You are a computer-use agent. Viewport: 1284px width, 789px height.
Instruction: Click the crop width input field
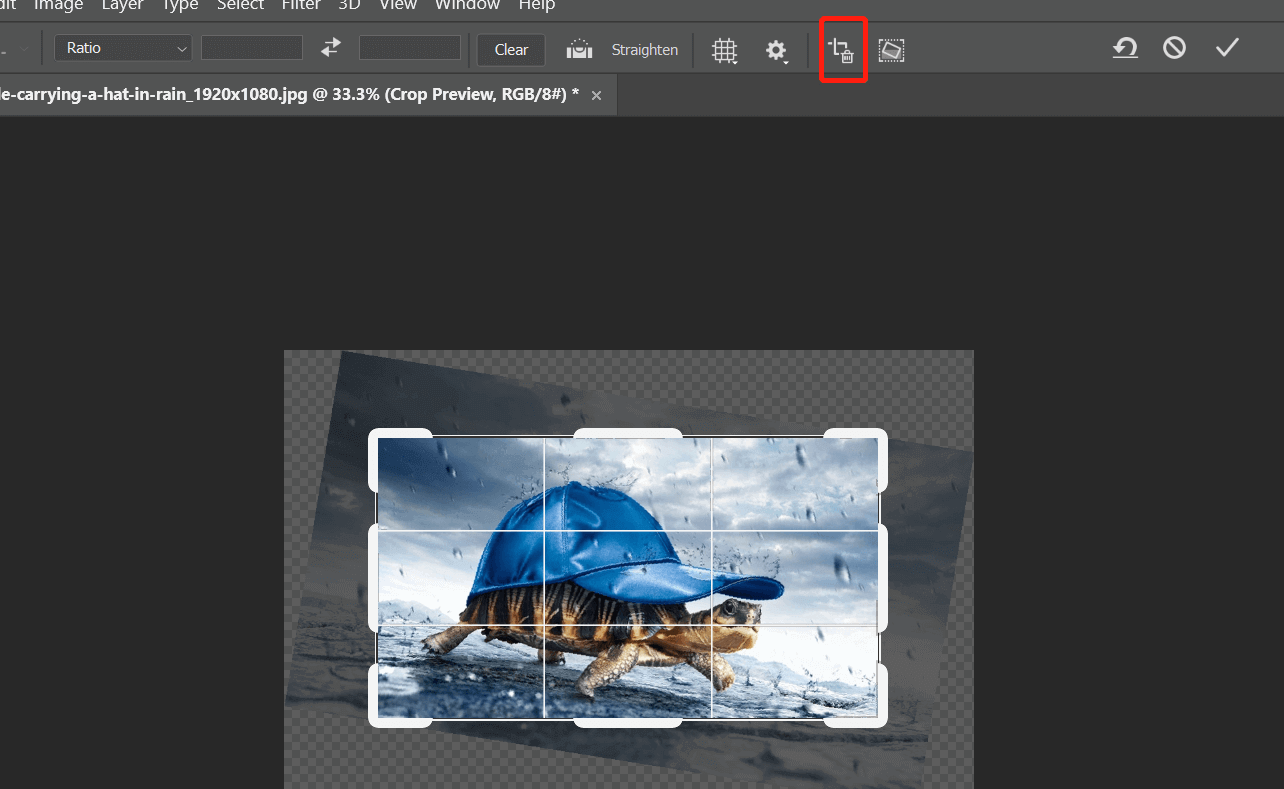pos(252,48)
